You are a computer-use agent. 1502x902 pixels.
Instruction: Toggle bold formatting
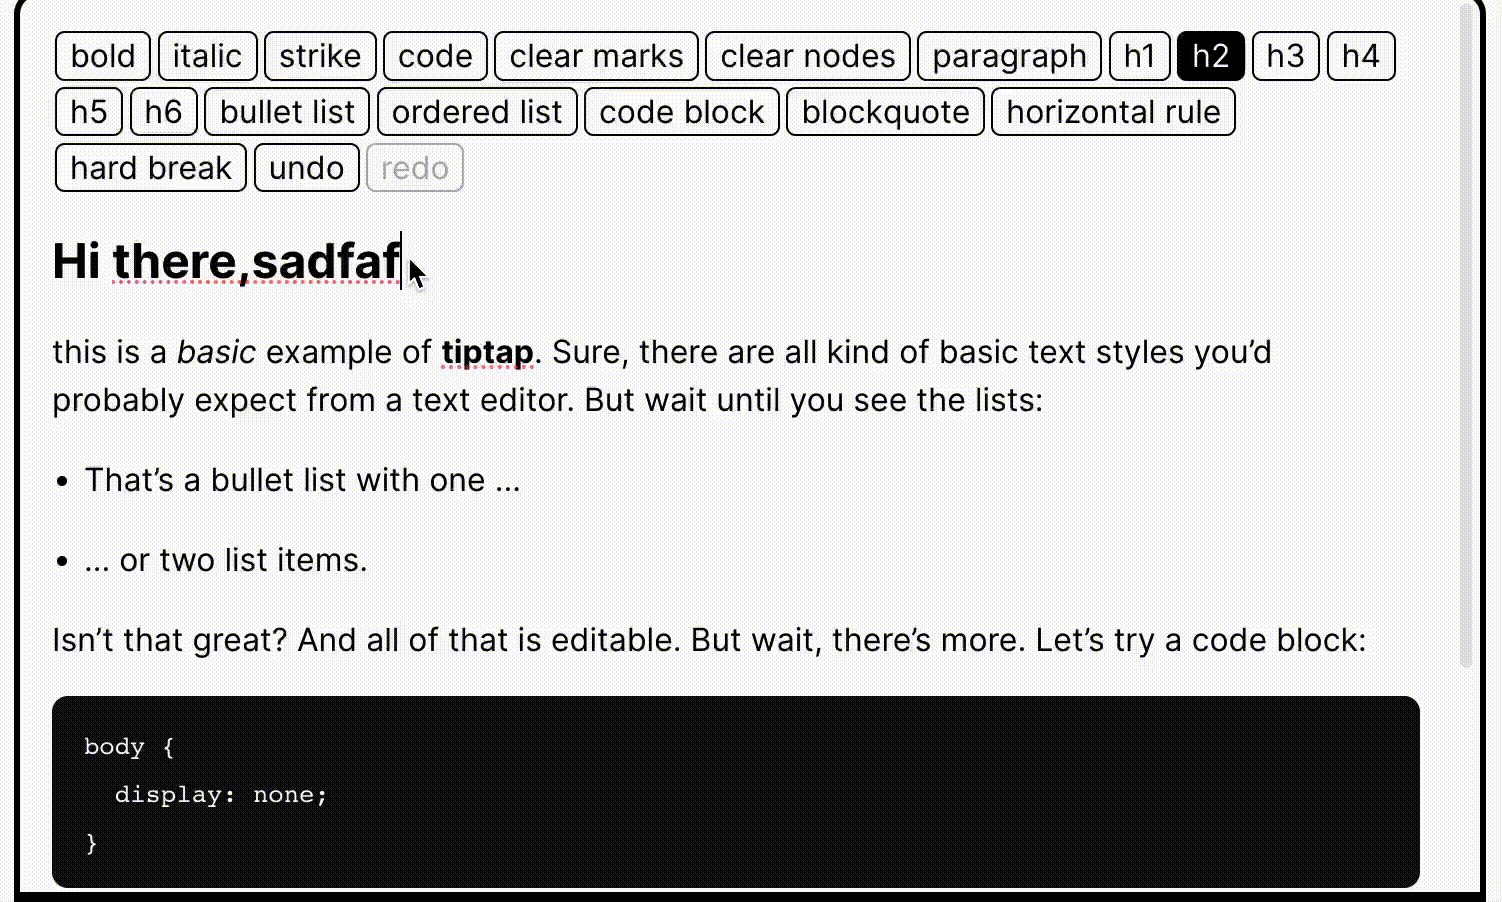click(101, 56)
